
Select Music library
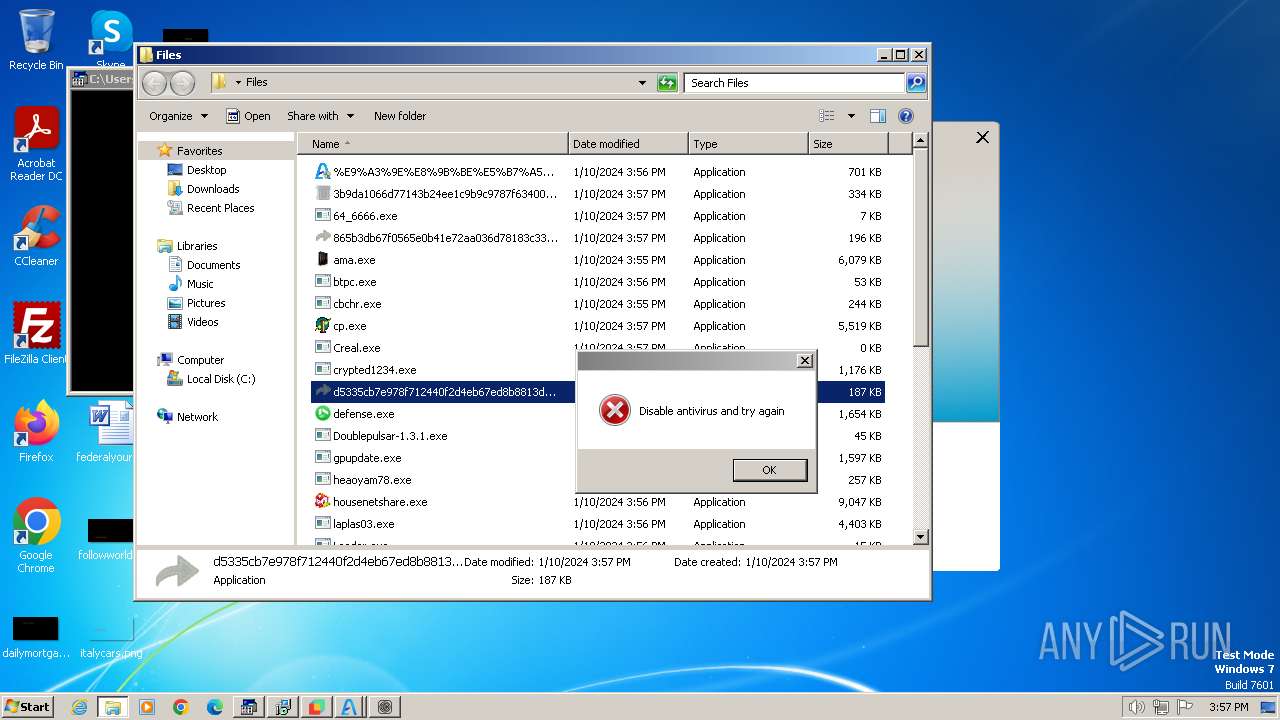(200, 284)
